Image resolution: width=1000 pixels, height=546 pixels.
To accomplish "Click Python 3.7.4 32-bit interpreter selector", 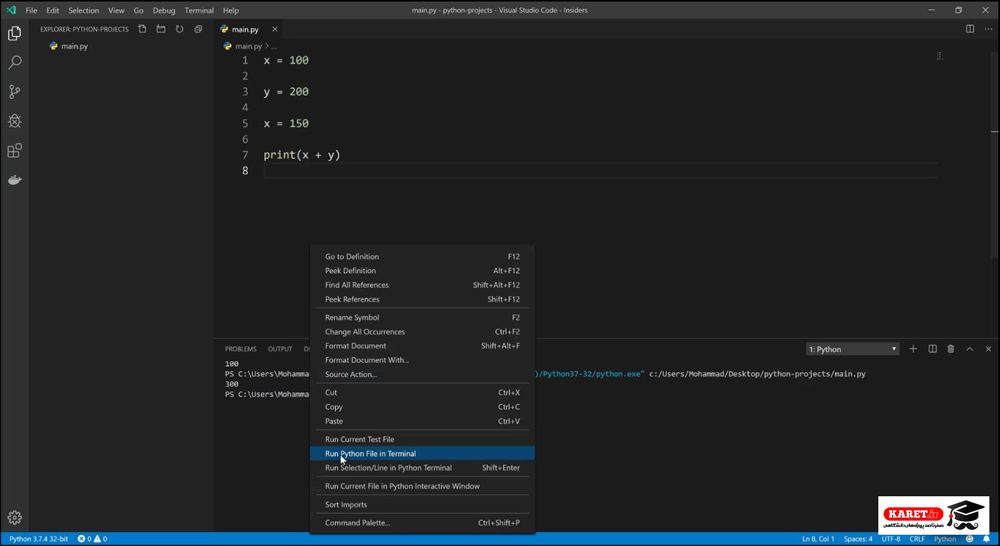I will [38, 539].
